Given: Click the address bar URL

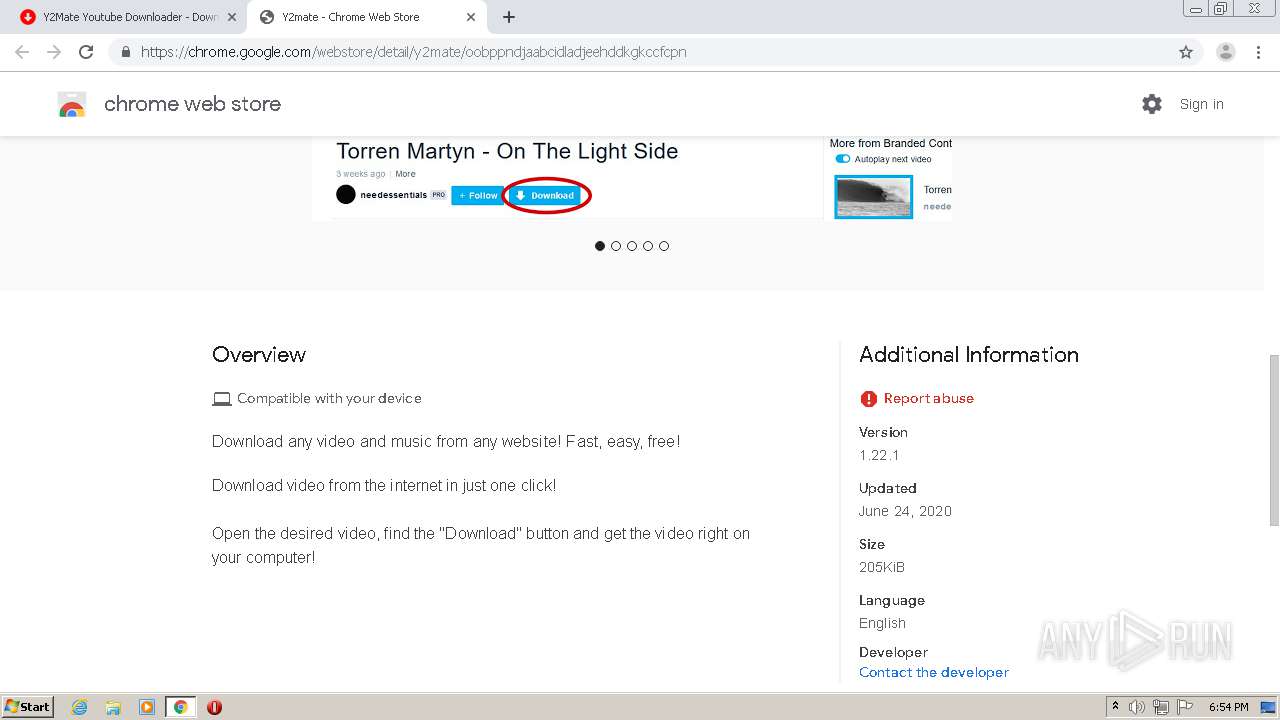Looking at the screenshot, I should tap(414, 52).
